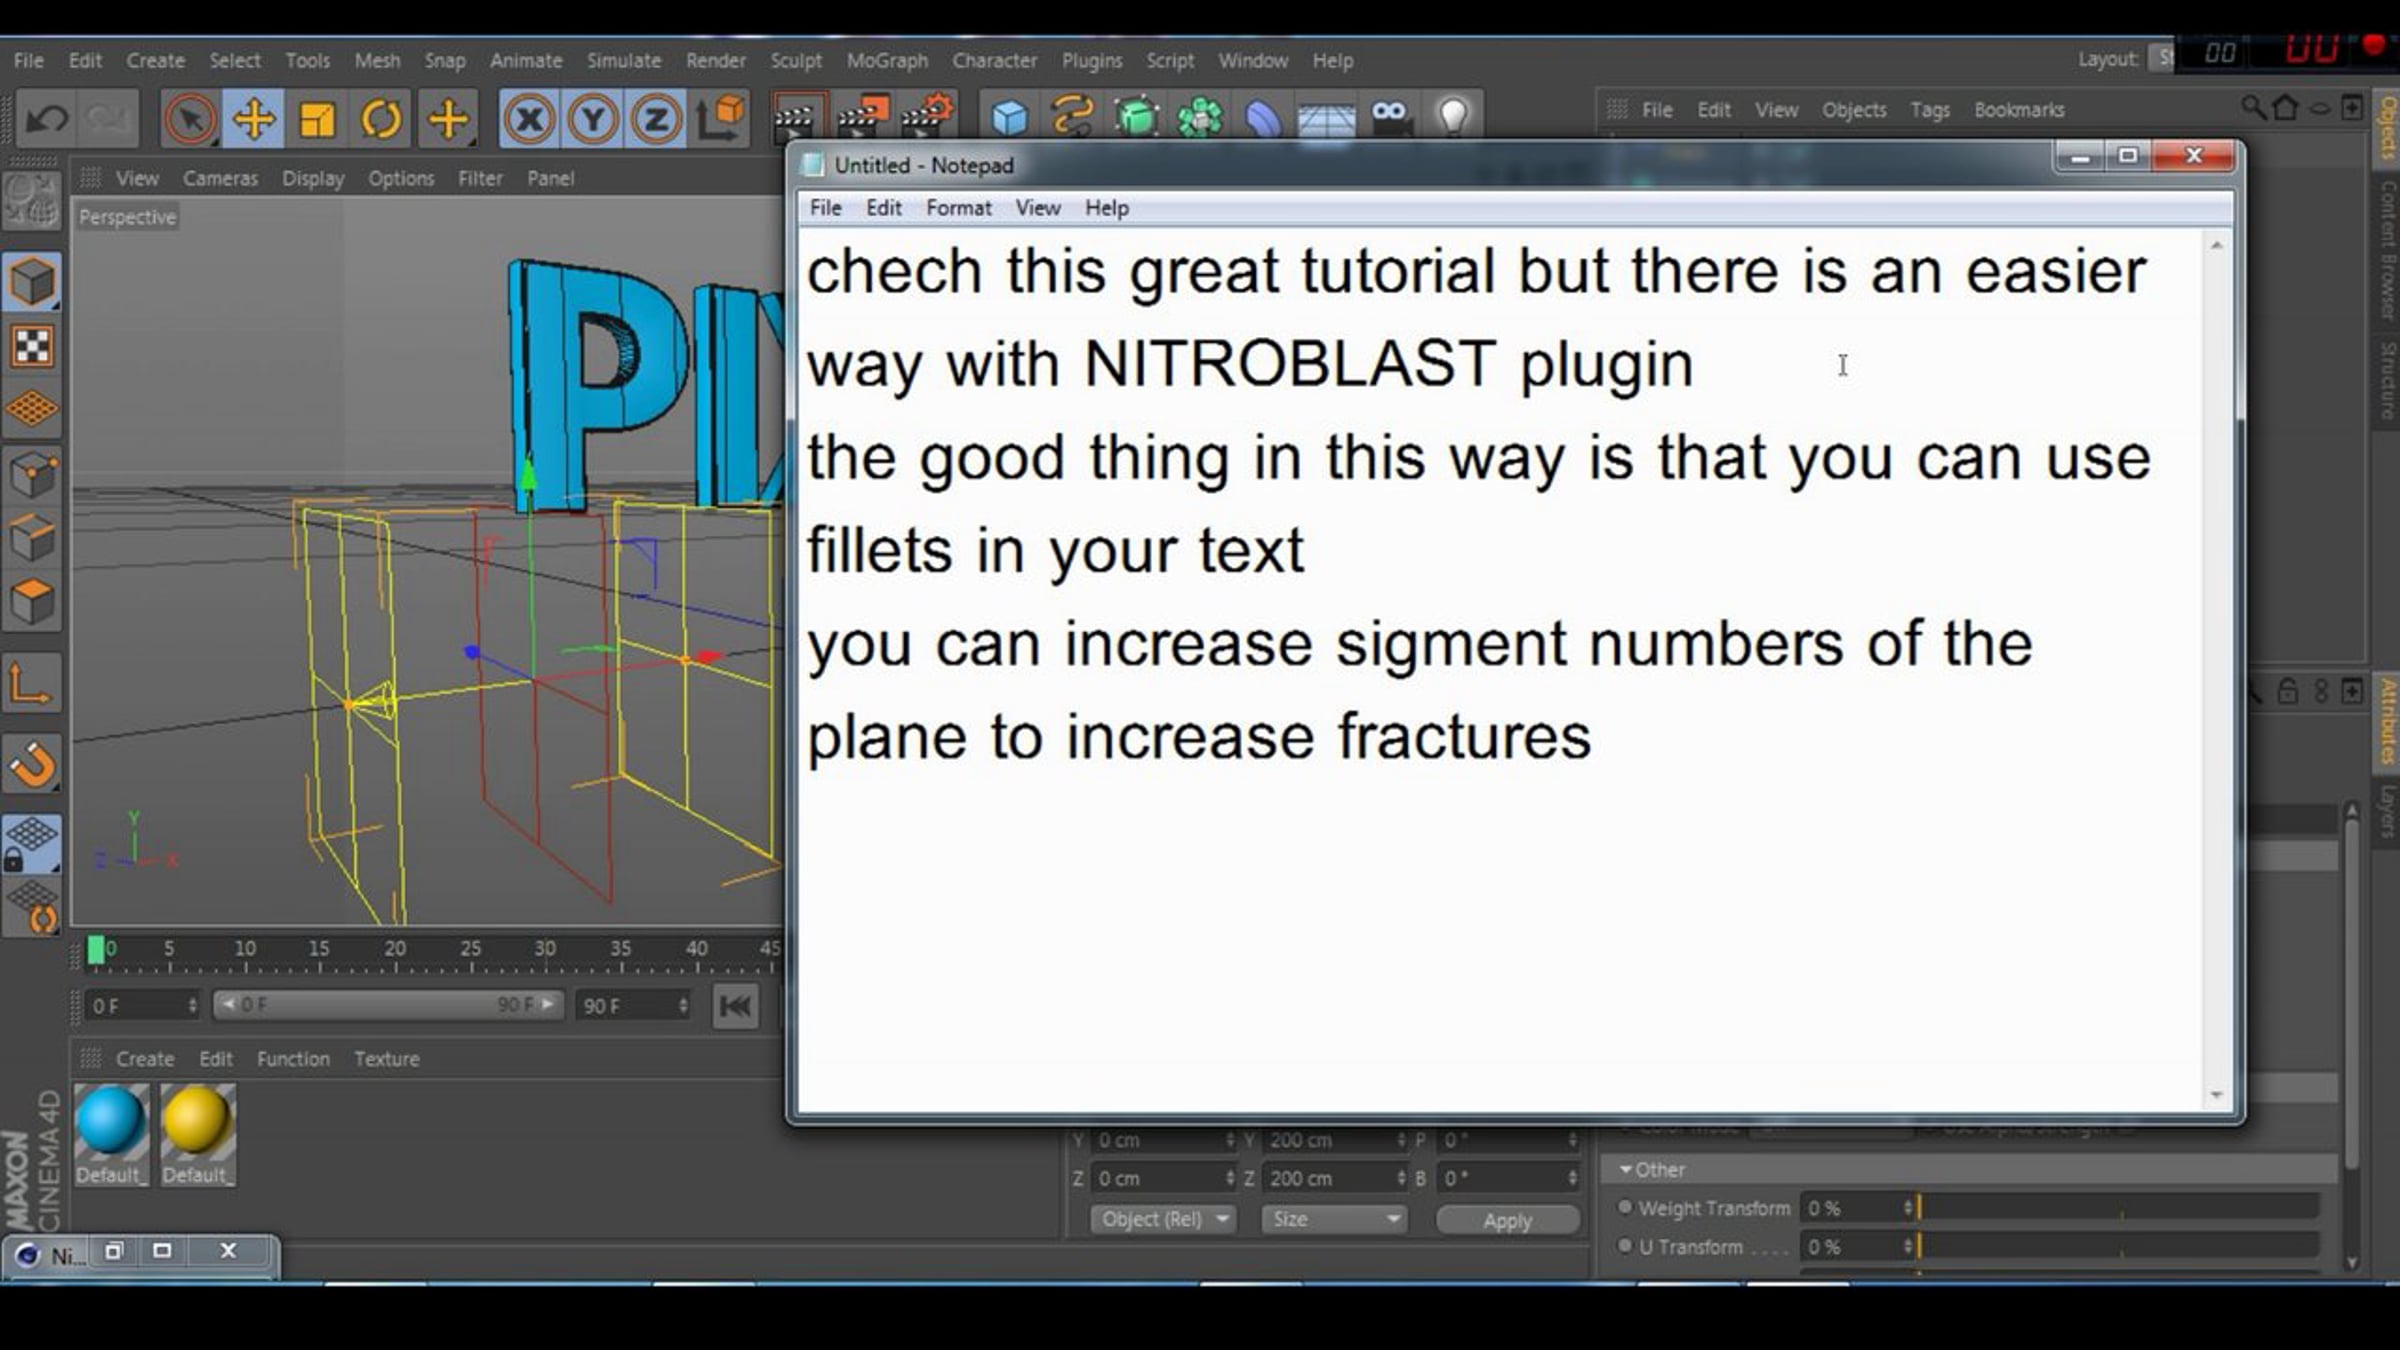Open the Layout dropdown
2400x1350 pixels.
point(2163,58)
